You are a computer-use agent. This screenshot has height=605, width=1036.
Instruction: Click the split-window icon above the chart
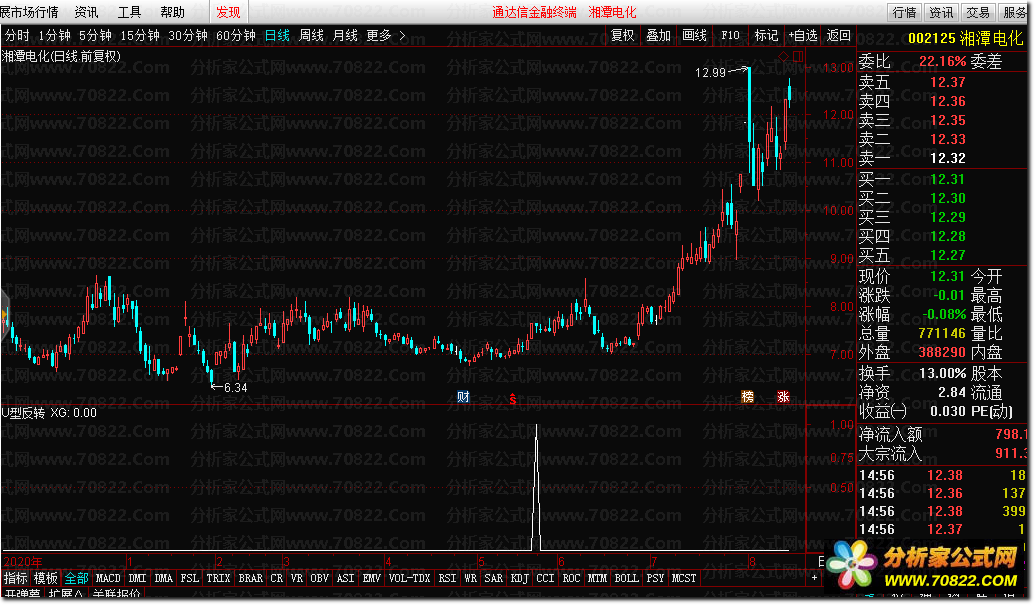(x=798, y=57)
